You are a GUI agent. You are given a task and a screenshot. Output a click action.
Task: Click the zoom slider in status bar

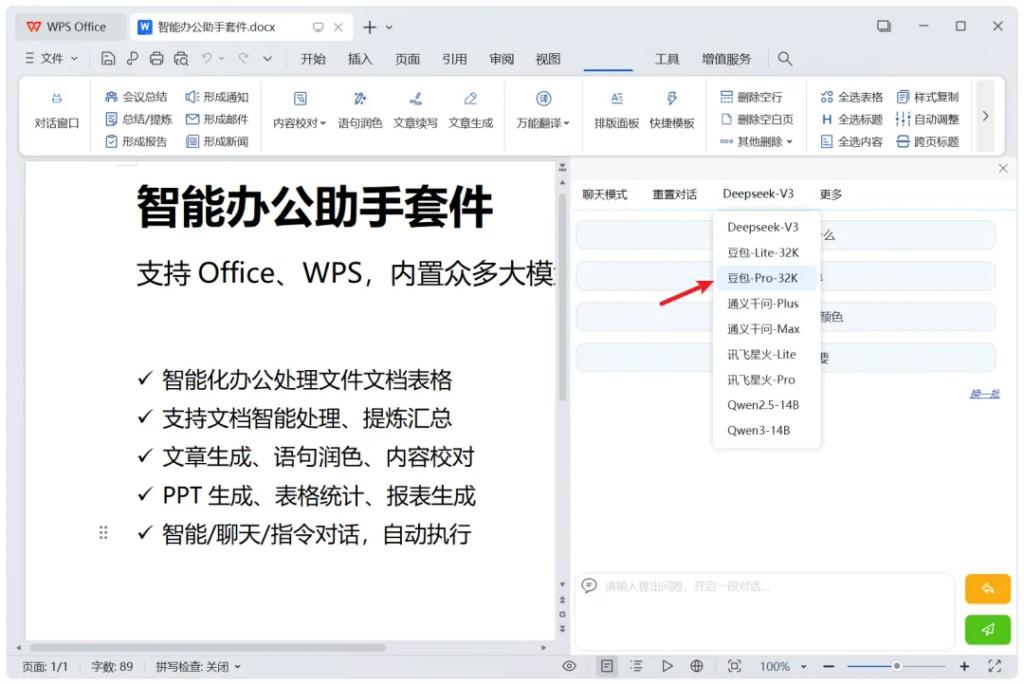(896, 666)
